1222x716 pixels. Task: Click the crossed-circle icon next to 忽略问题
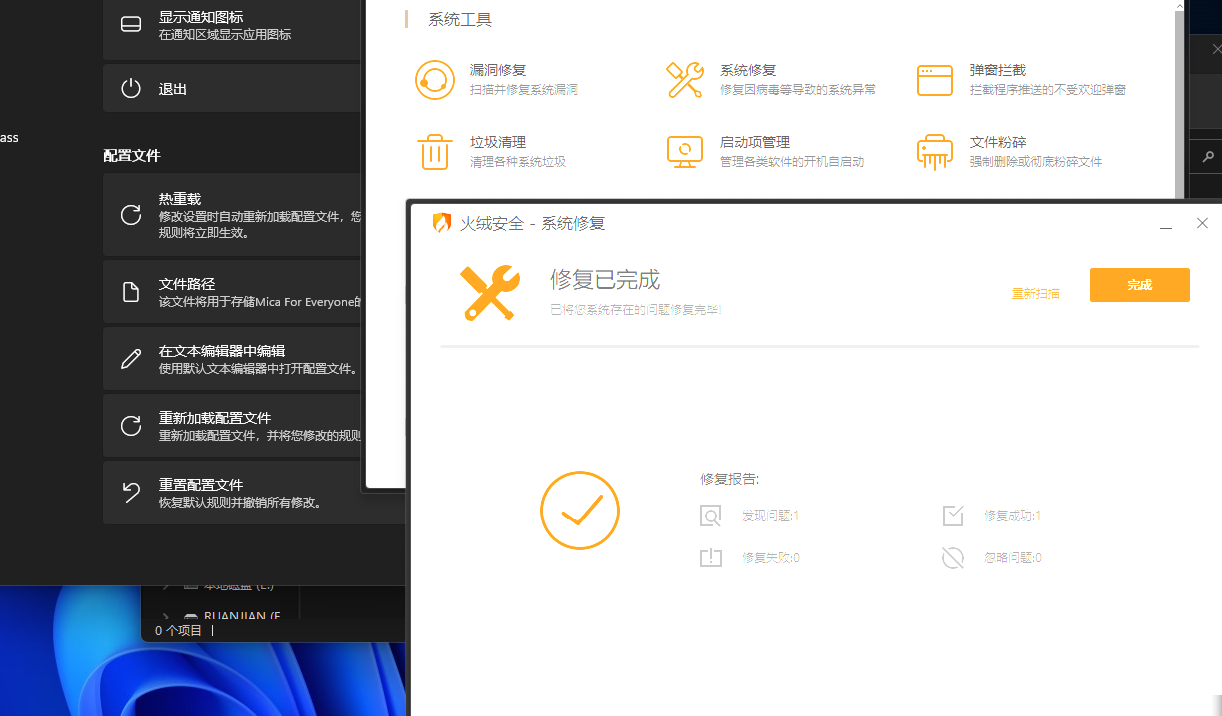pos(953,558)
